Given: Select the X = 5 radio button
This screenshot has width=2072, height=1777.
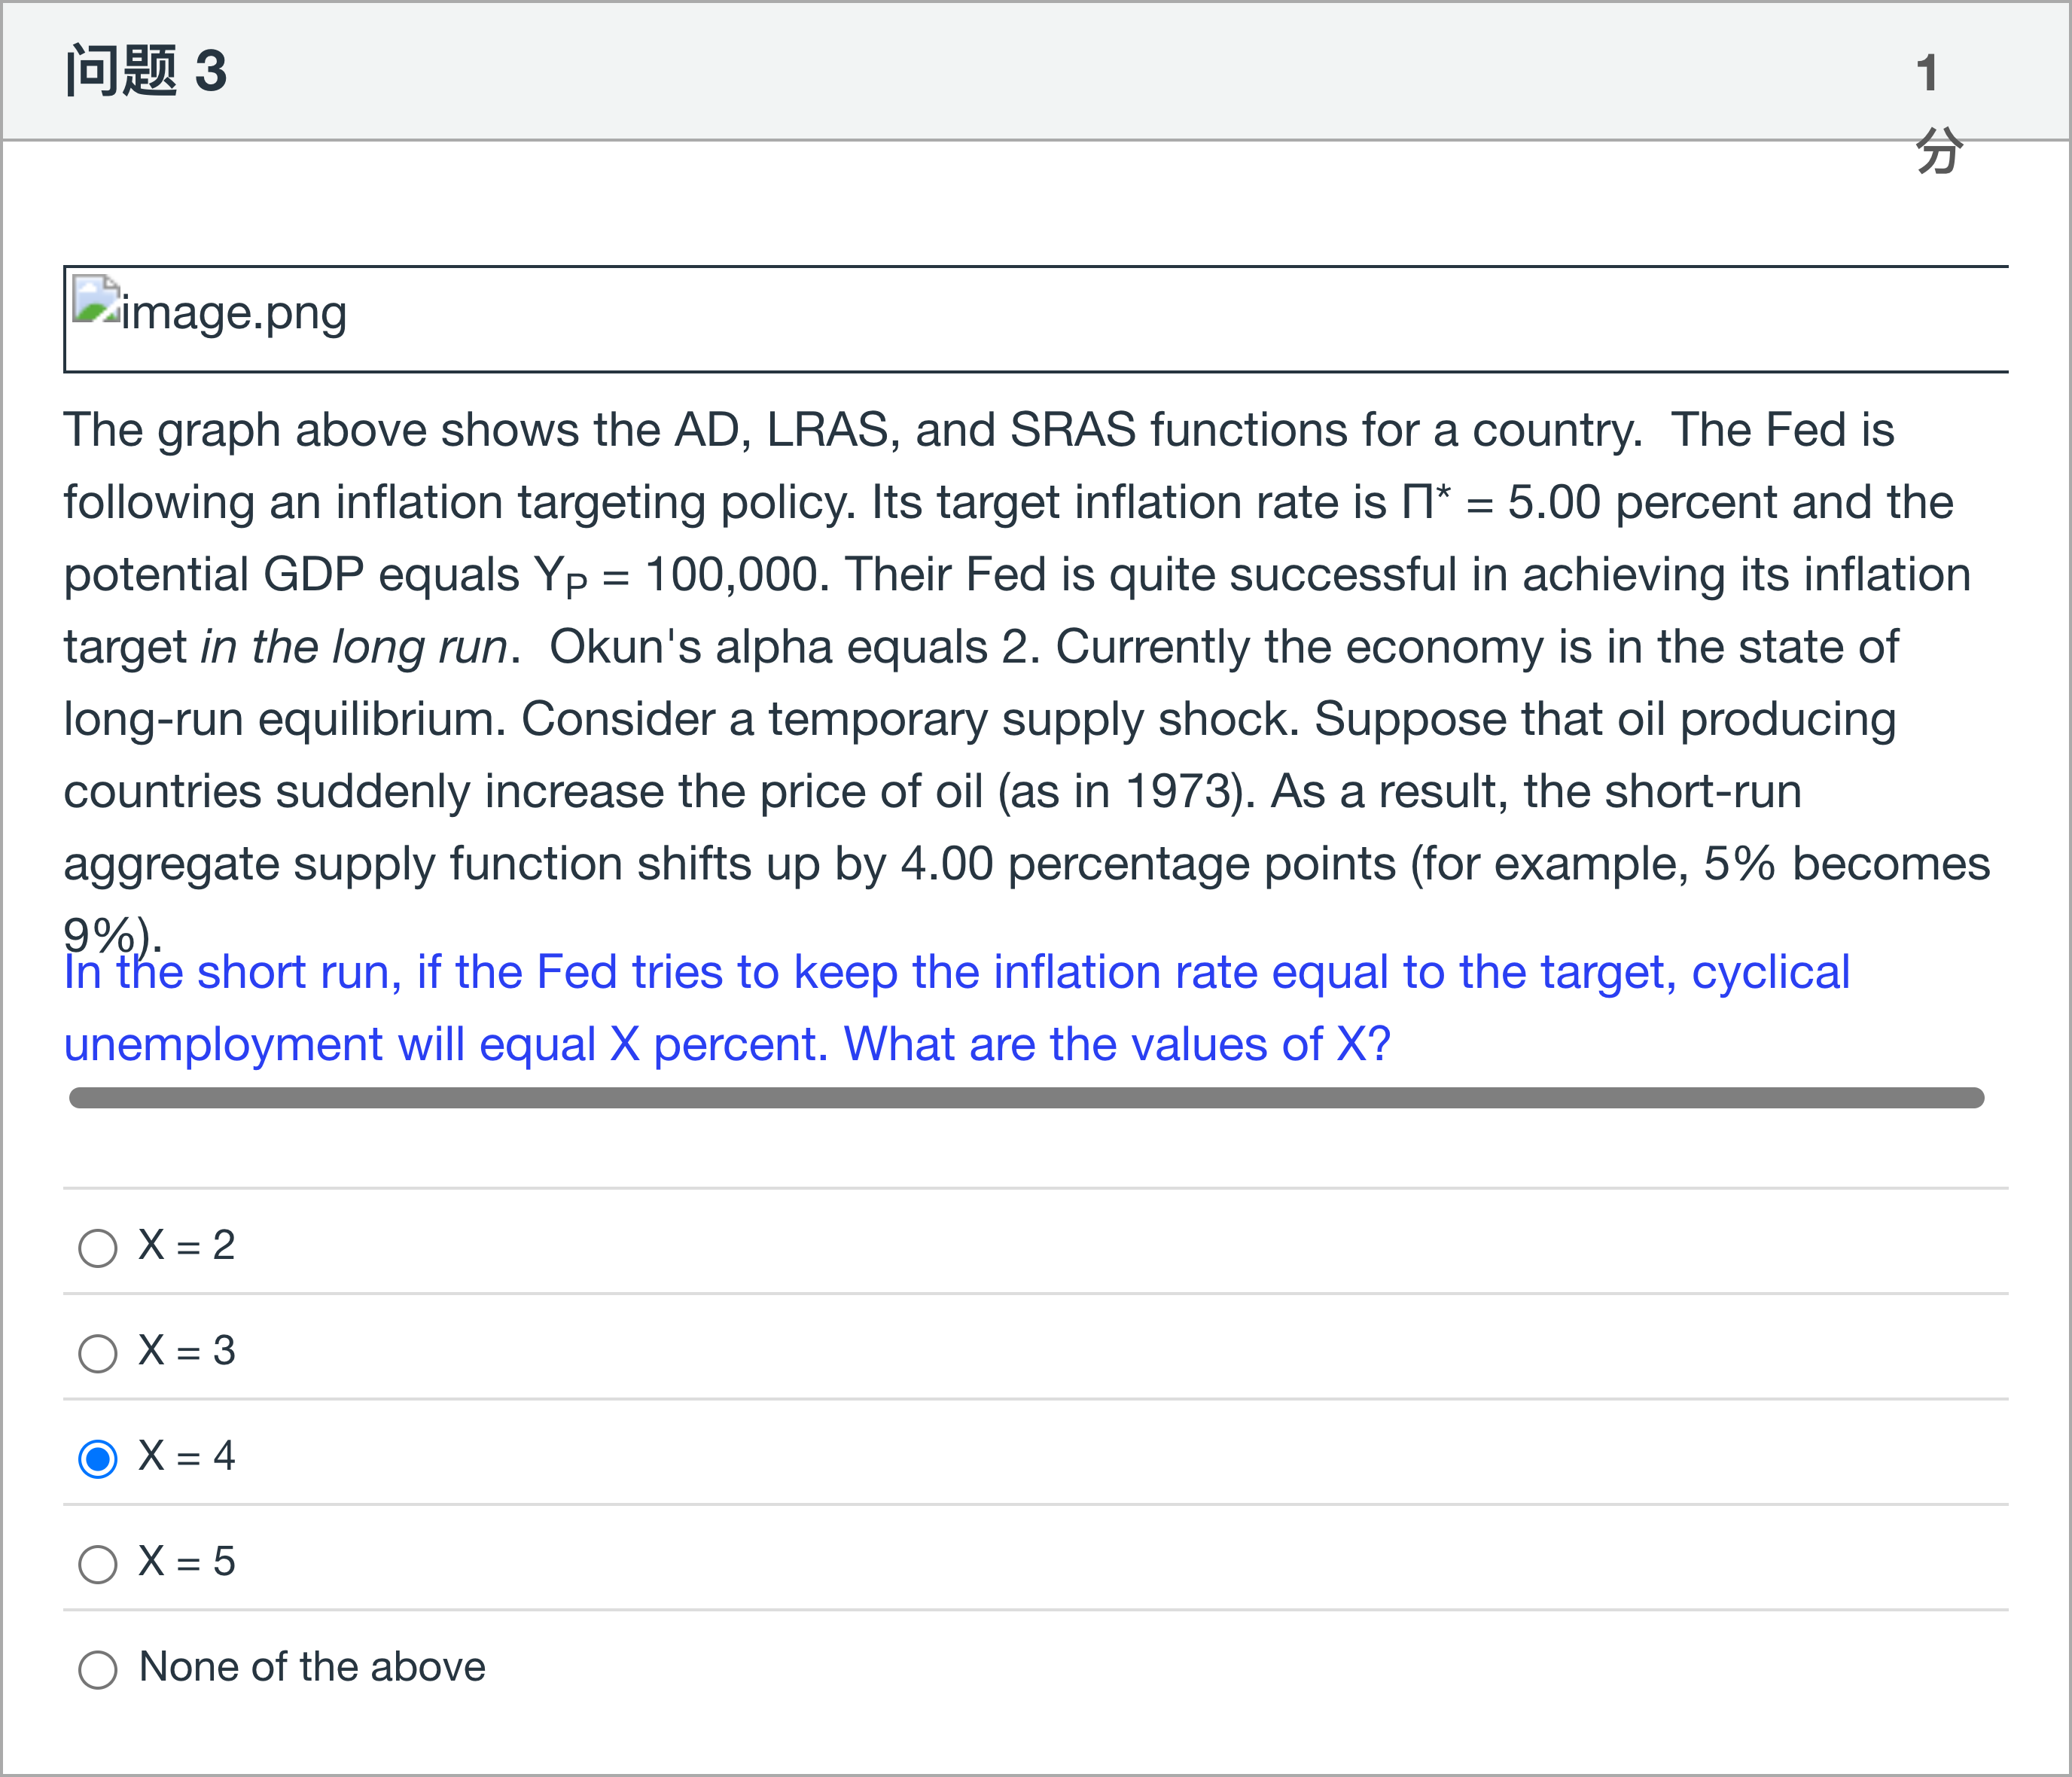Looking at the screenshot, I should tap(97, 1564).
